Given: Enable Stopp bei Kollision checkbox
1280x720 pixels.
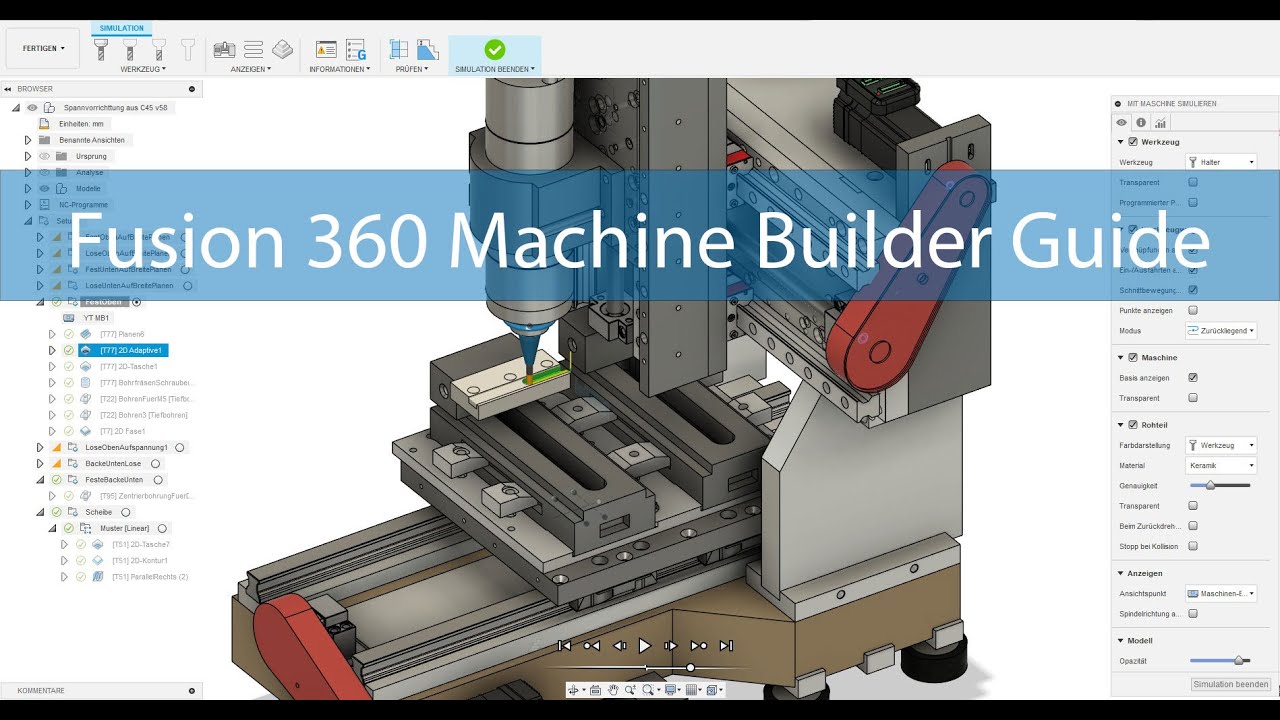Looking at the screenshot, I should (1193, 546).
